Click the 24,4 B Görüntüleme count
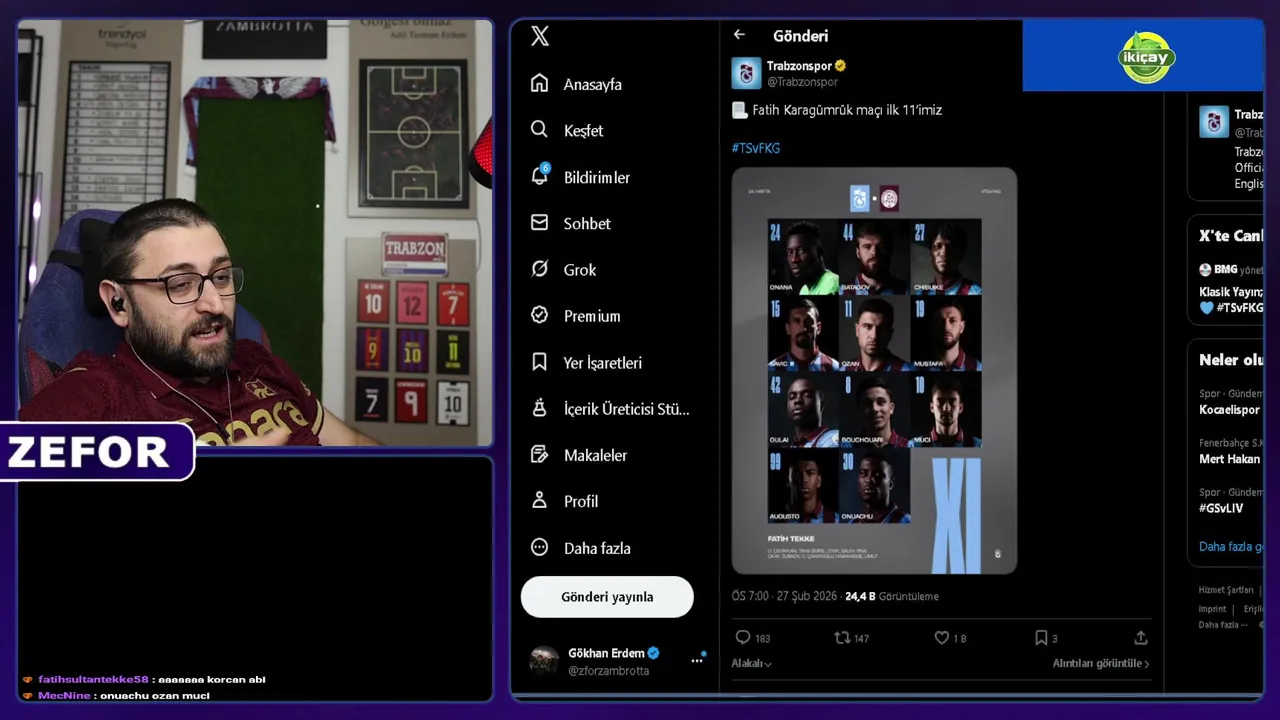Screen dimensions: 1280x720 tap(892, 596)
